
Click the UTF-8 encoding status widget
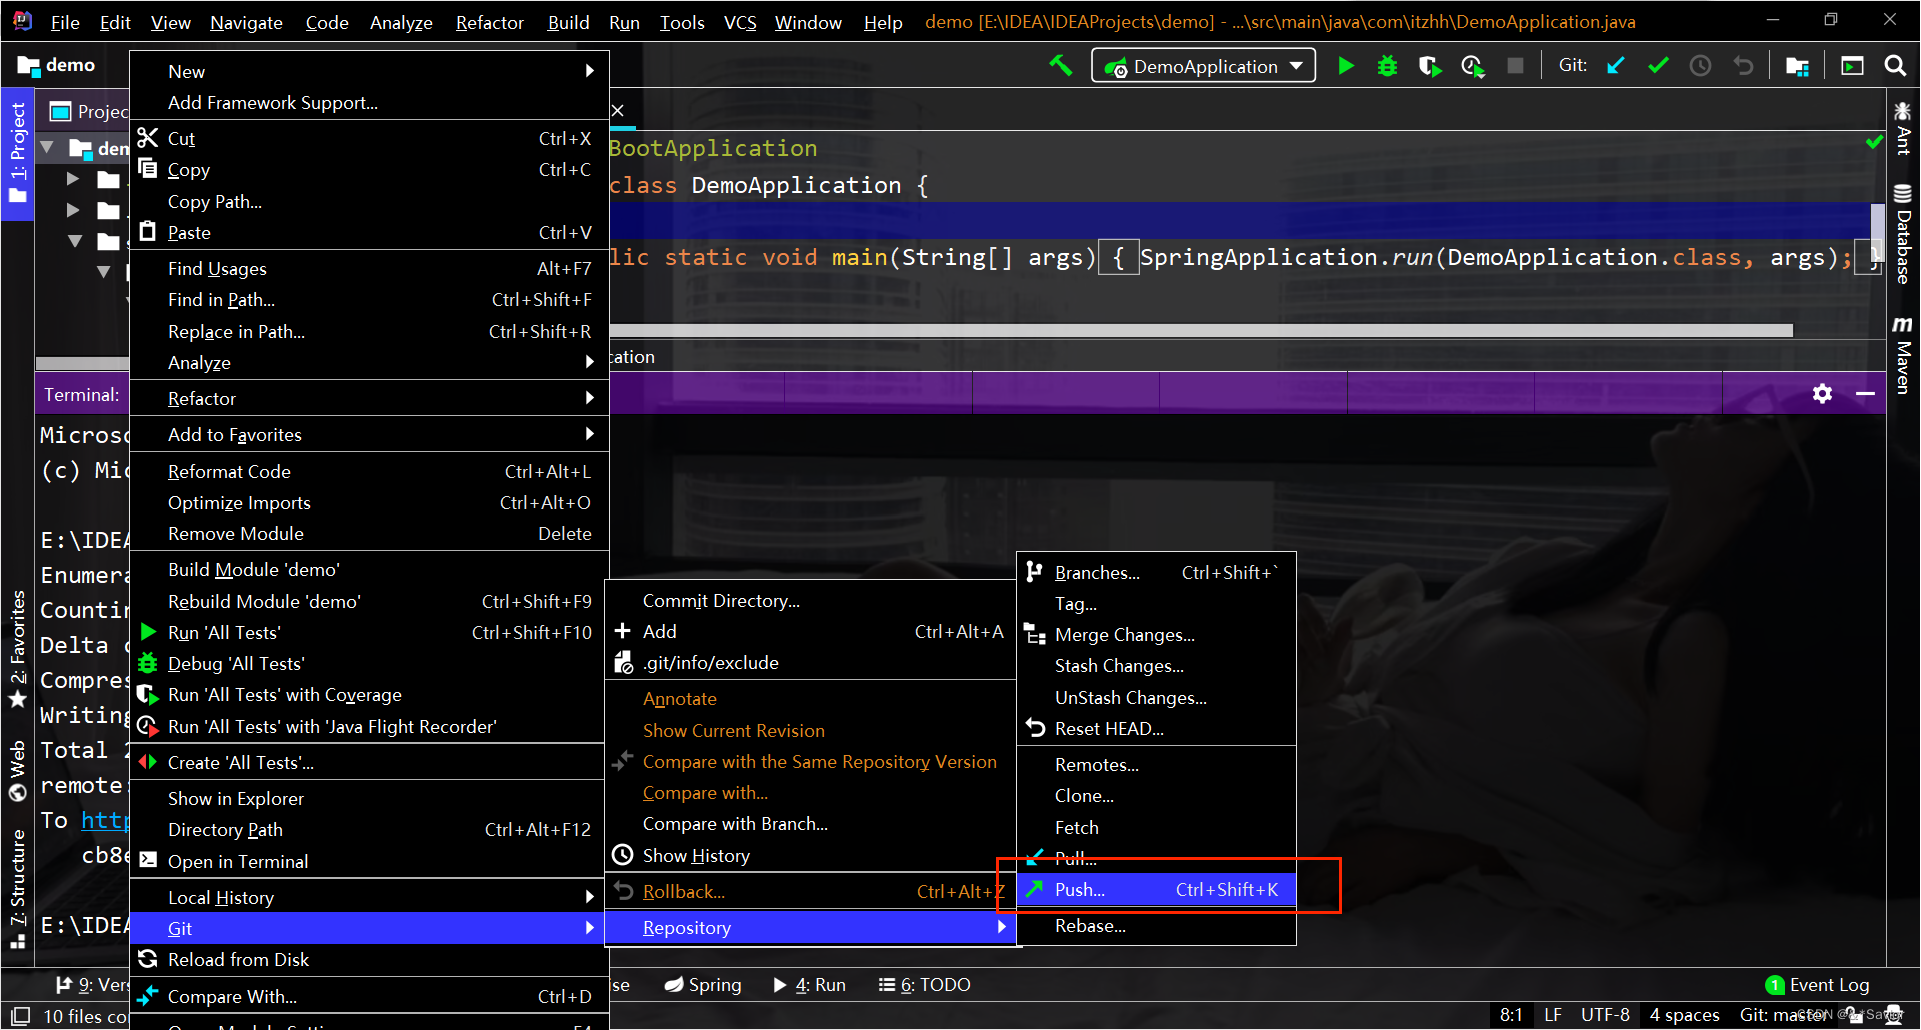(1605, 1015)
